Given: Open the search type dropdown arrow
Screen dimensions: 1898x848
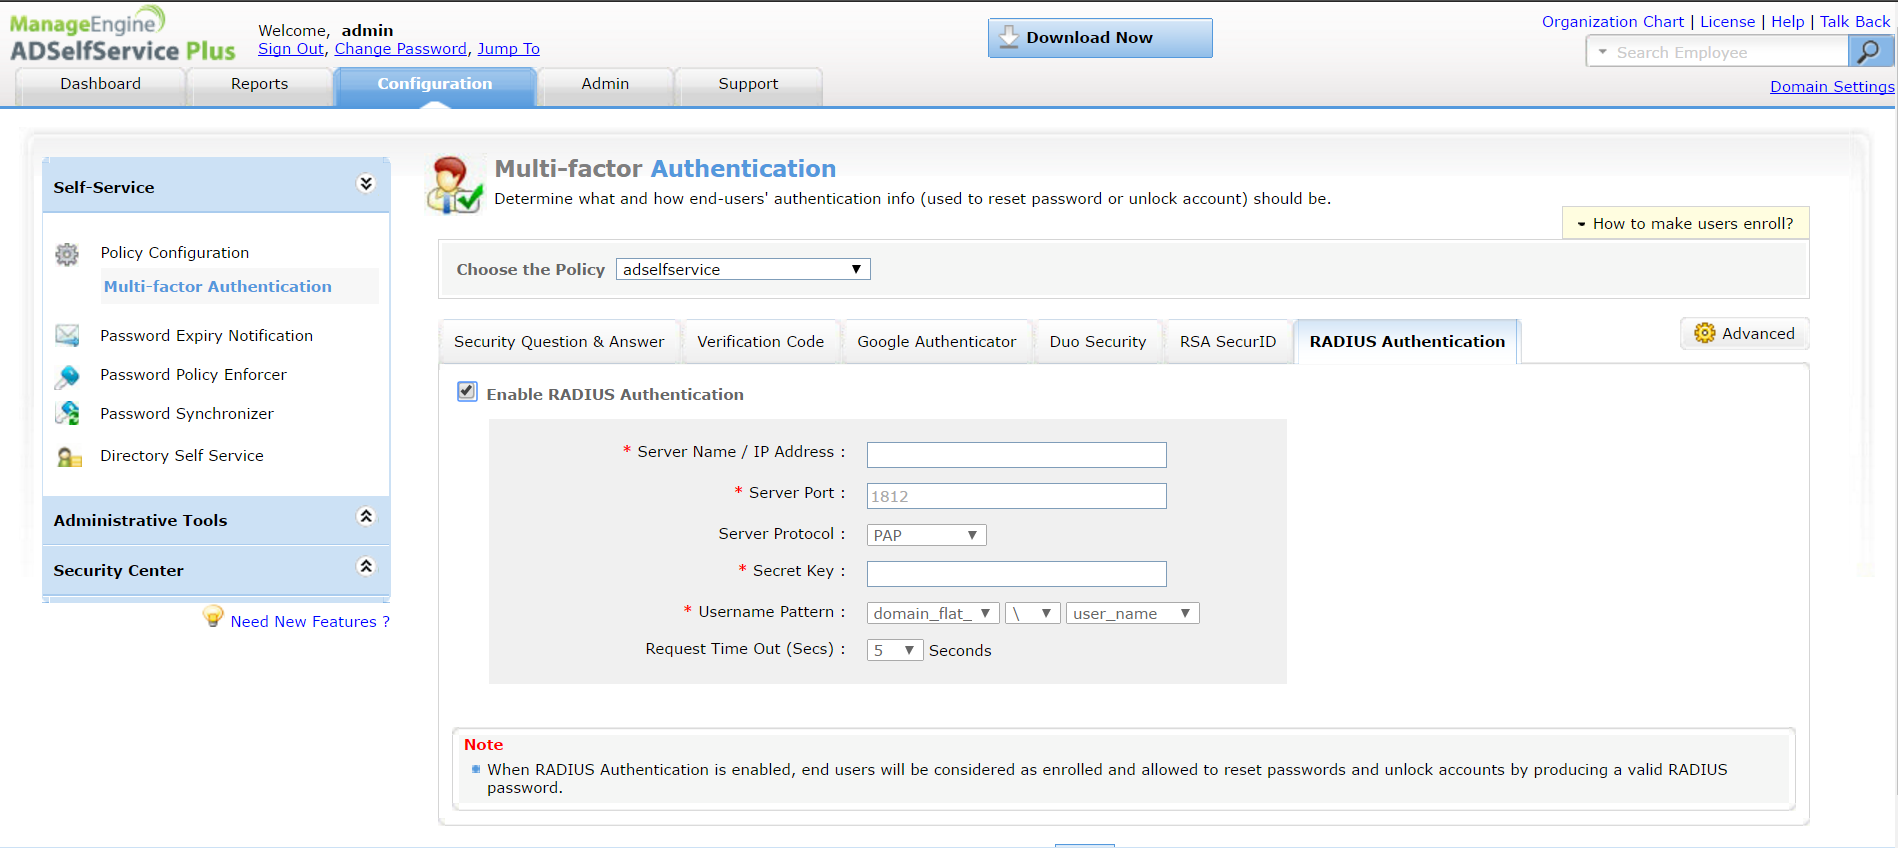Looking at the screenshot, I should click(1602, 52).
